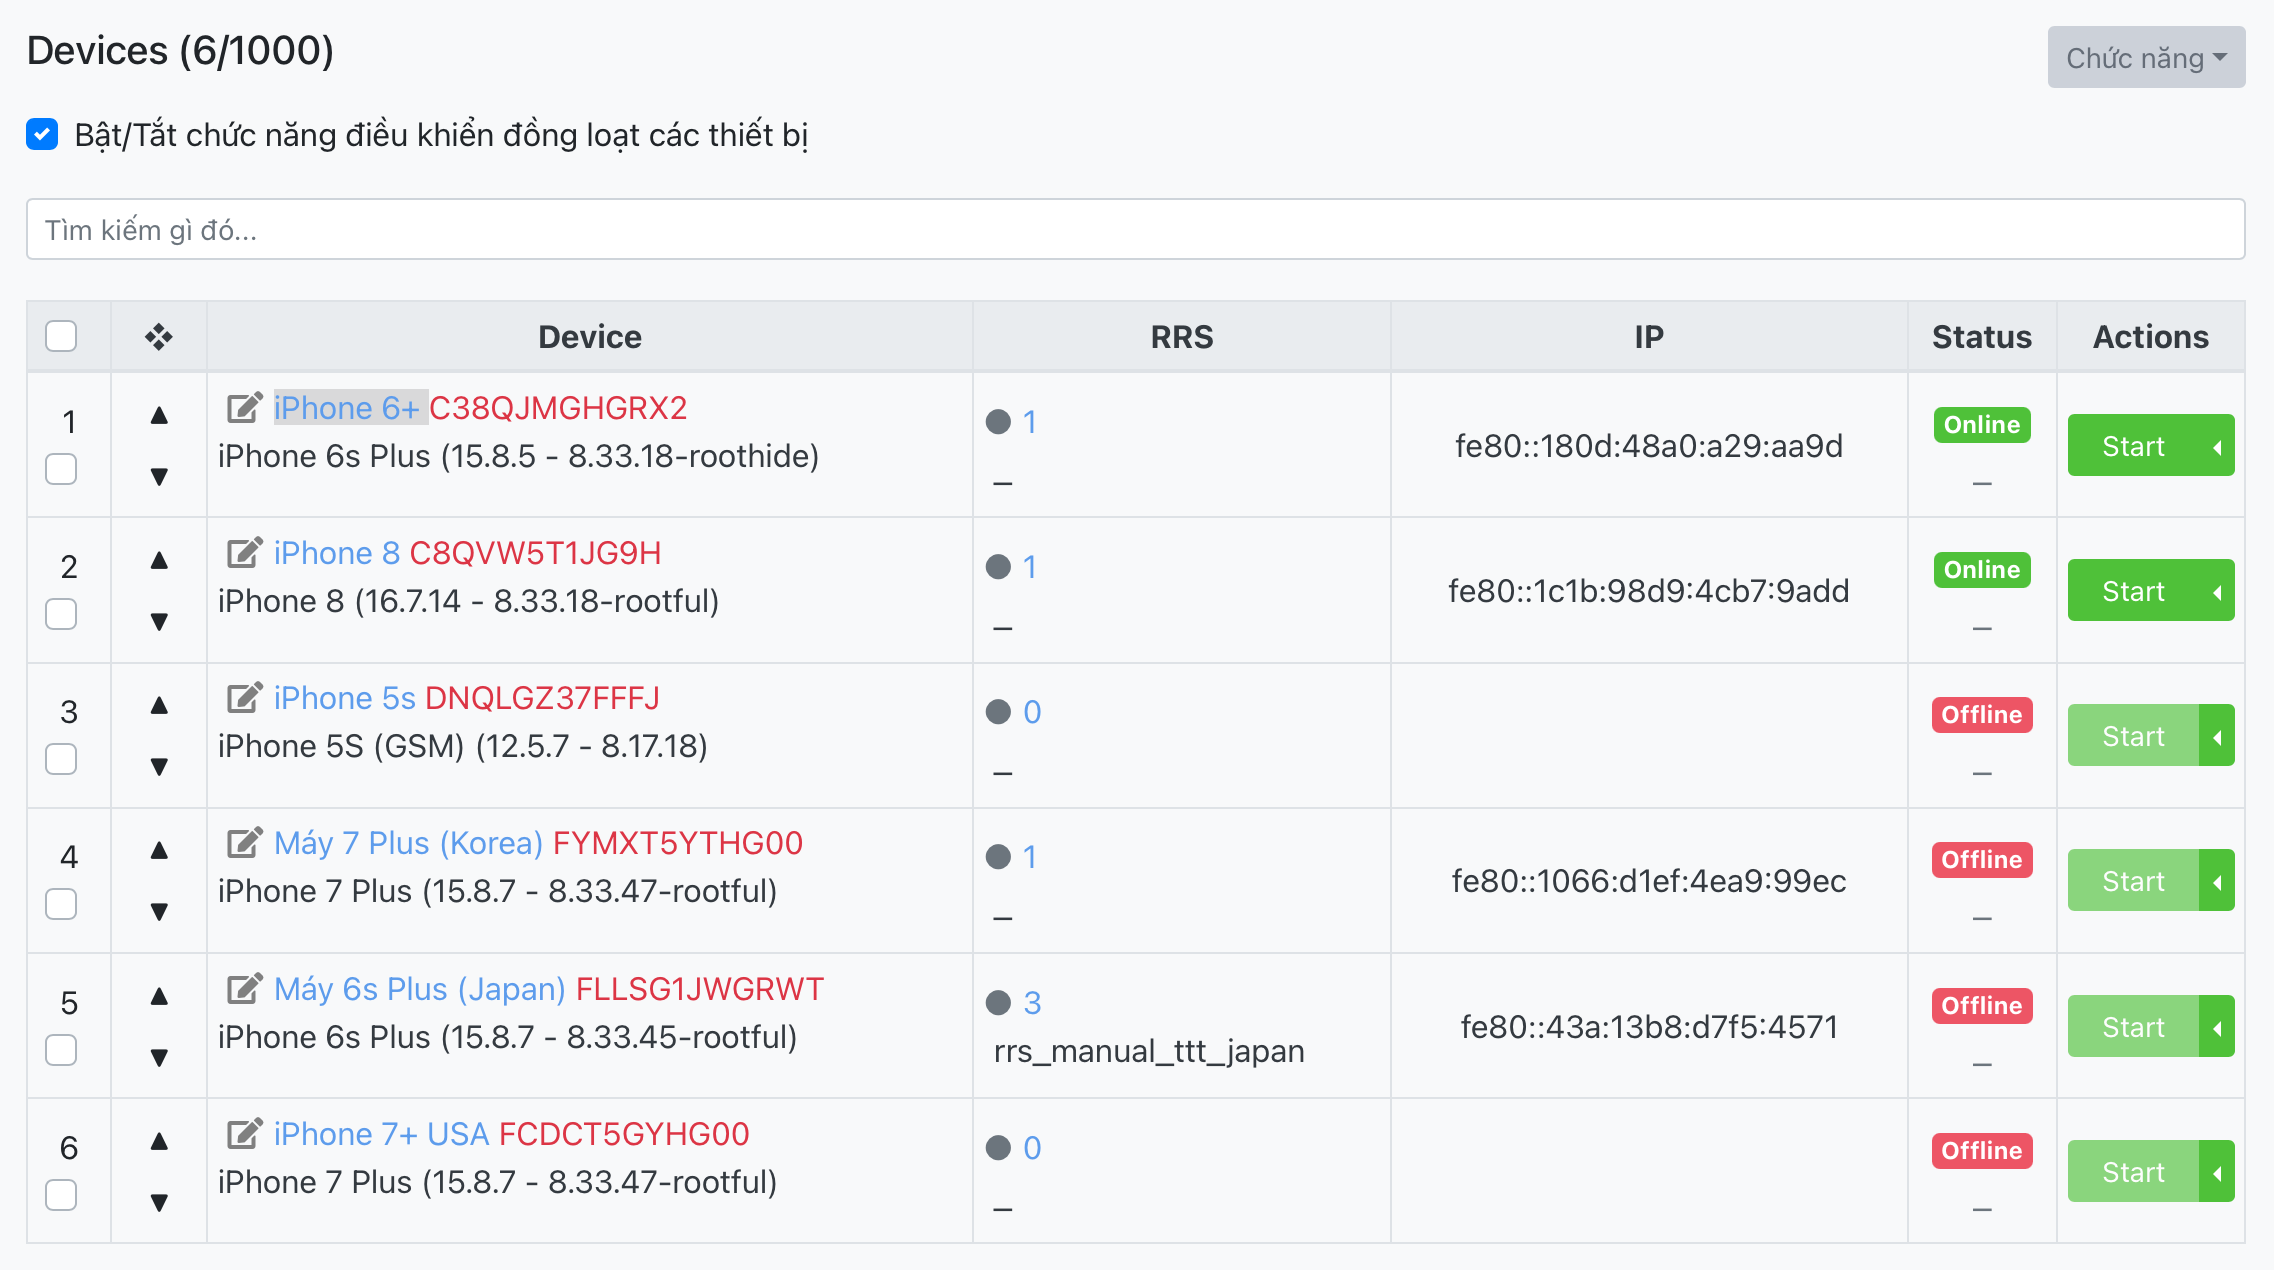Edit name of iPhone 7+ USA device
Viewport: 2274px width, 1270px height.
(x=244, y=1133)
